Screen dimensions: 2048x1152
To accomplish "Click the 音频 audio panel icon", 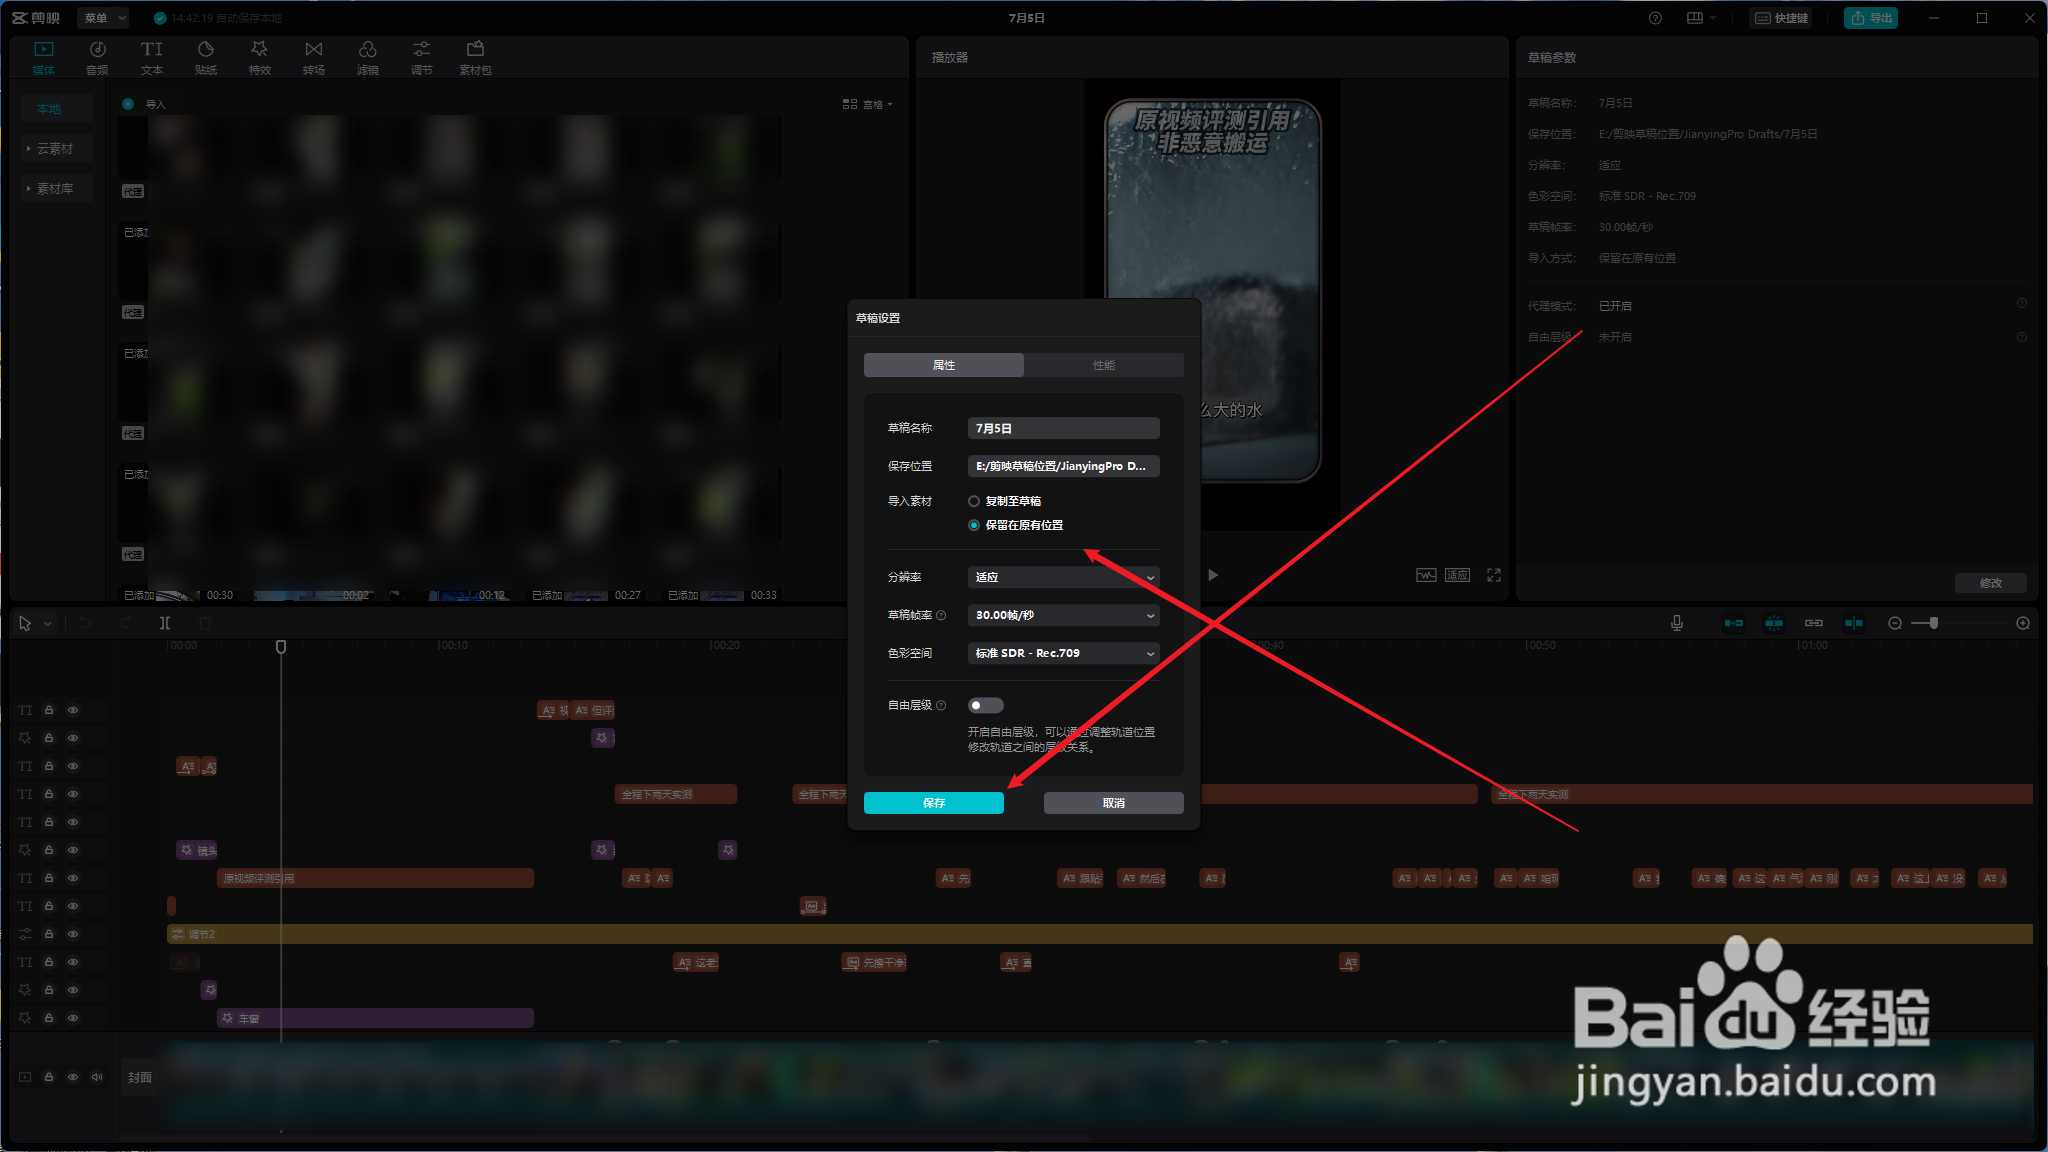I will pyautogui.click(x=97, y=56).
